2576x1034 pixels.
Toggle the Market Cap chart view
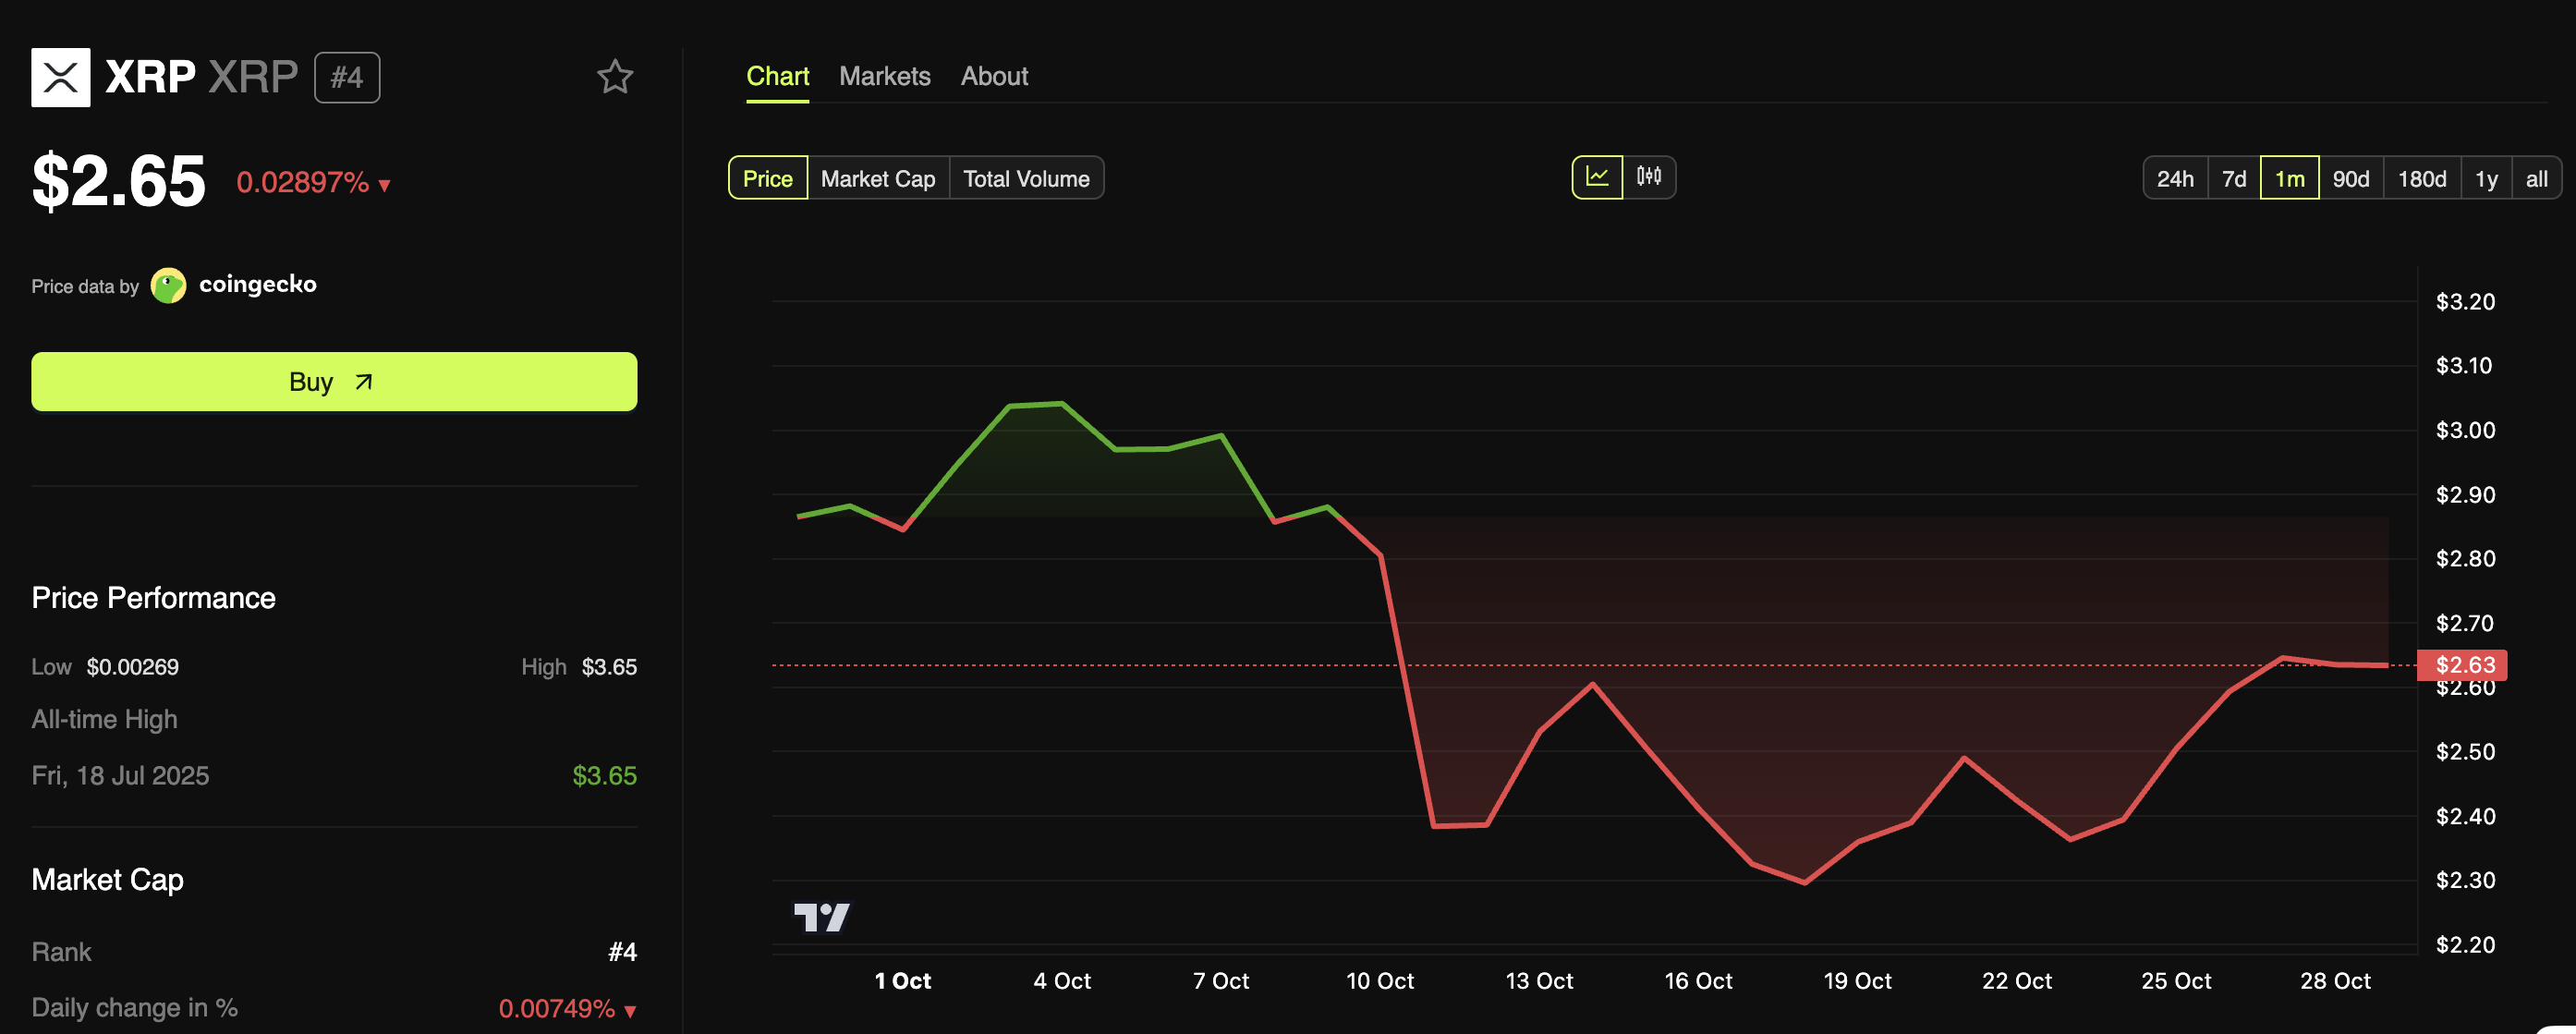coord(877,178)
